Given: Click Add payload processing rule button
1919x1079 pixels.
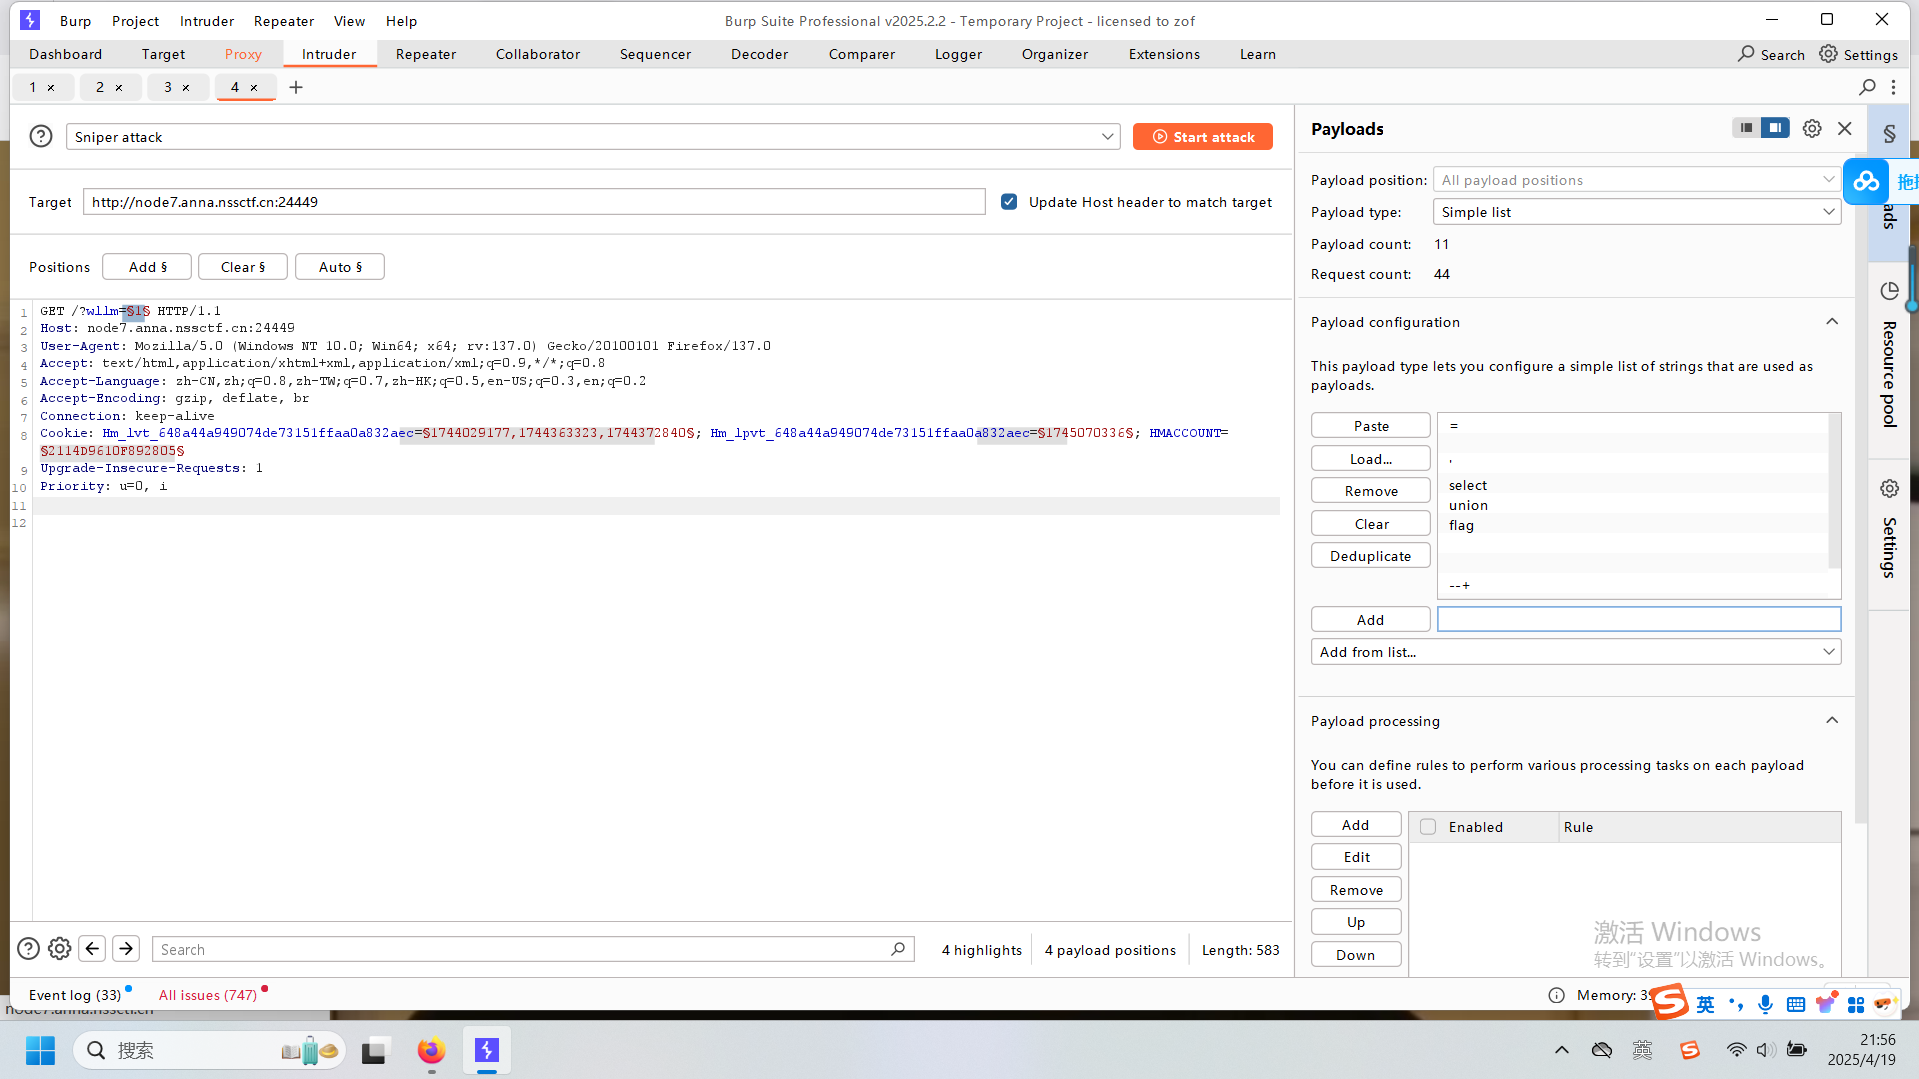Looking at the screenshot, I should coord(1356,825).
